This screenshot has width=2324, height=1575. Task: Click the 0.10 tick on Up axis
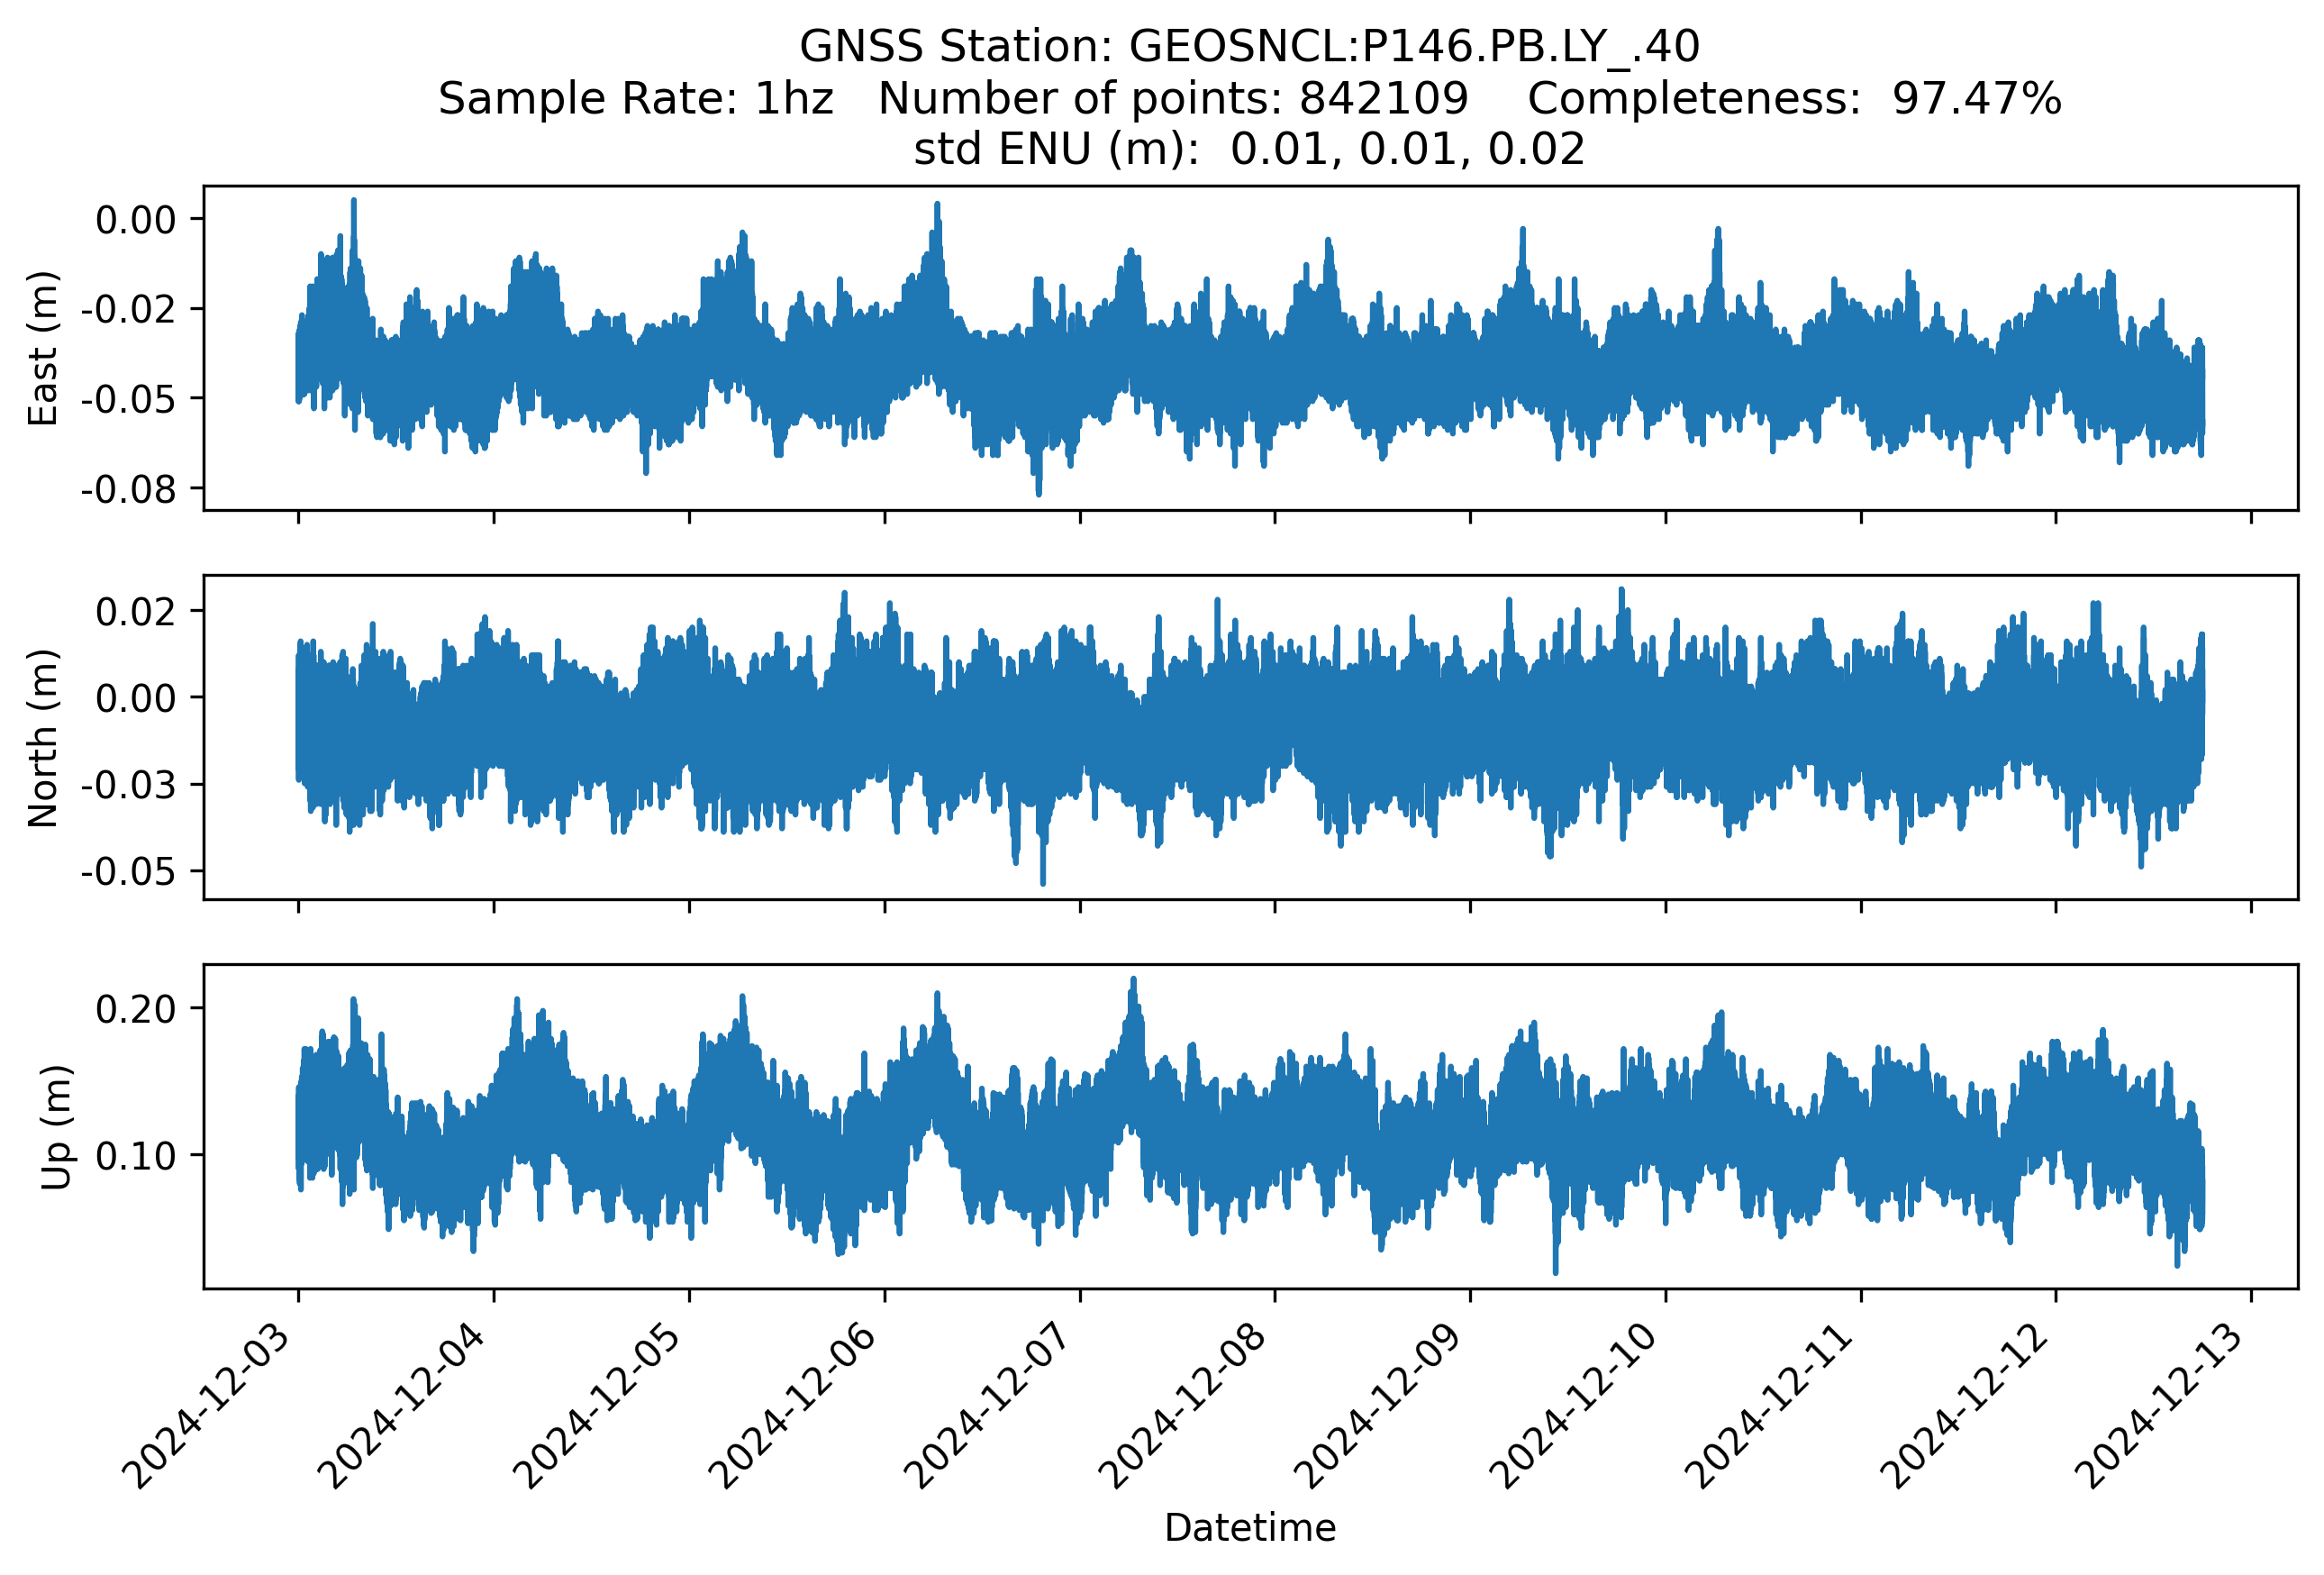(135, 1156)
